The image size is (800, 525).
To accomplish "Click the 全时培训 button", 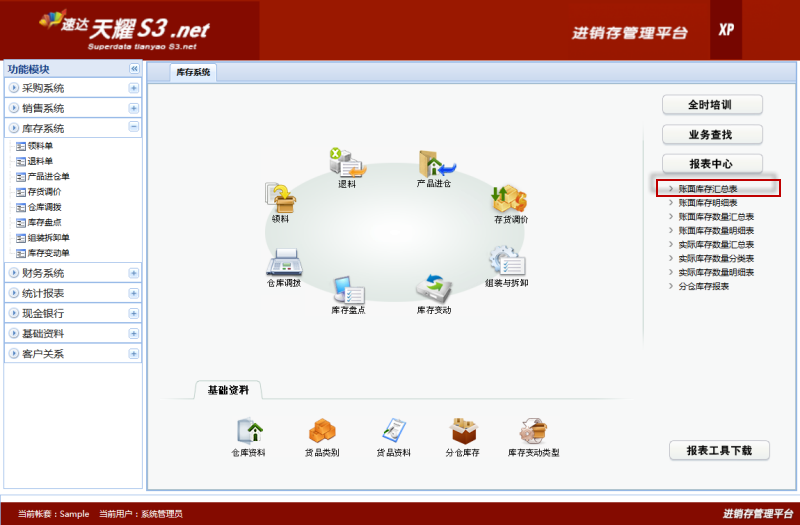I will 711,105.
